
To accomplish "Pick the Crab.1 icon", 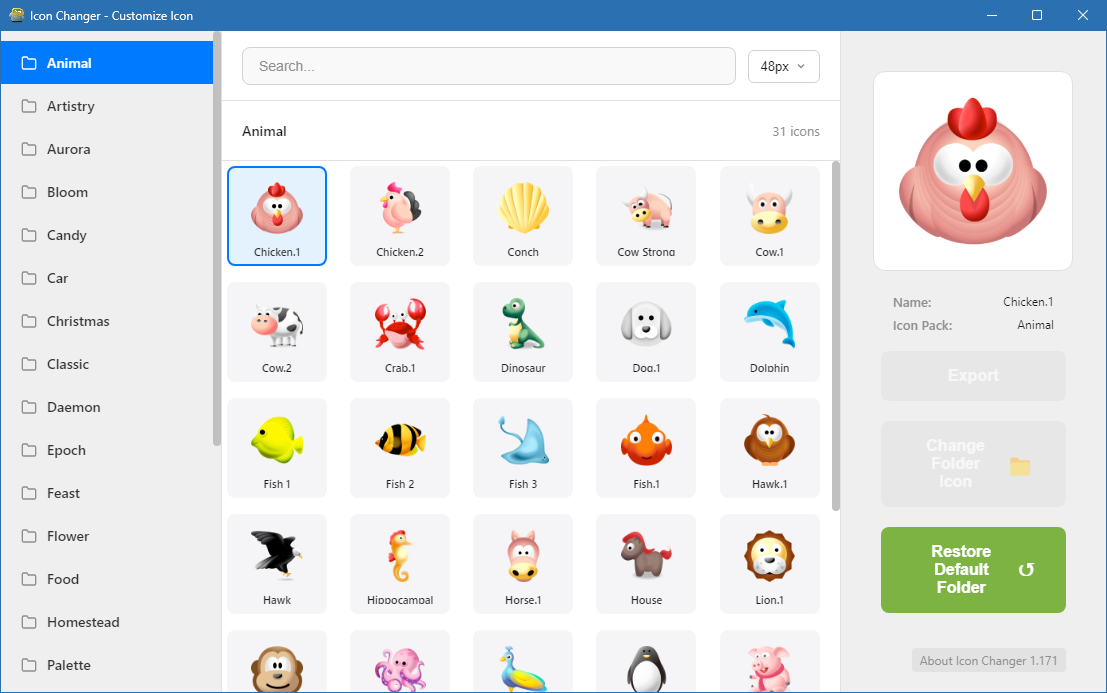I will [x=400, y=332].
